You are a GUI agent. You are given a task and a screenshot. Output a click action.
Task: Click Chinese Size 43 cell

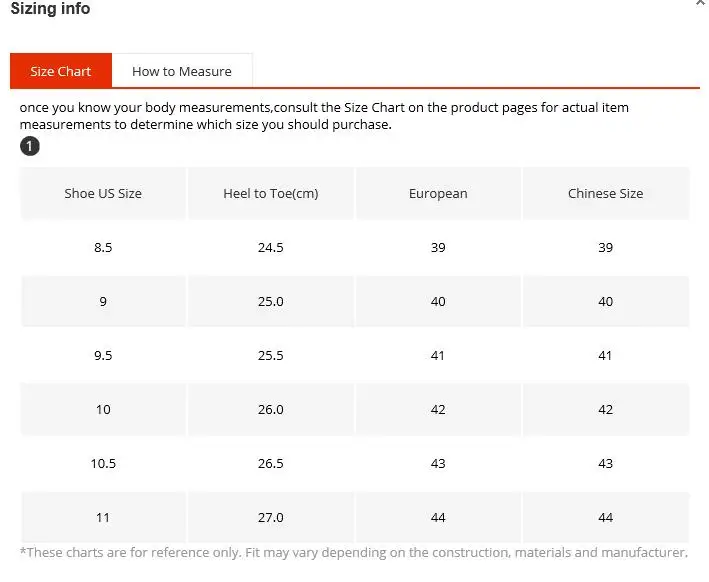coord(605,463)
